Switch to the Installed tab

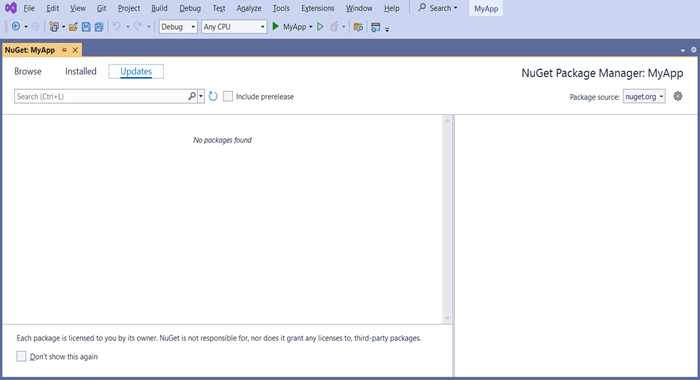pos(81,71)
